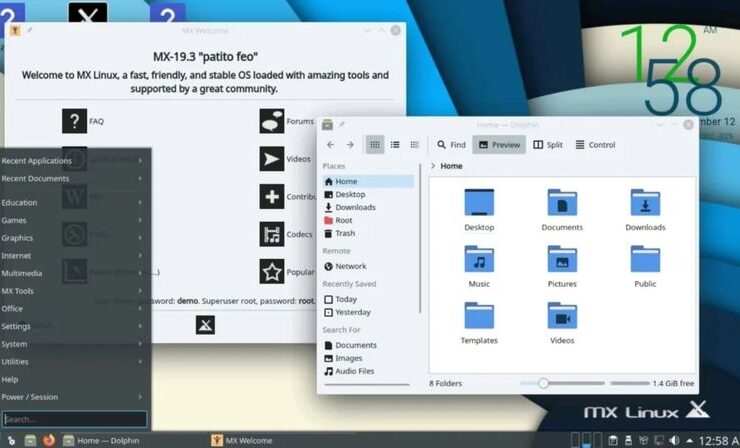Launch Firefox from the taskbar
740x448 pixels.
click(49, 440)
